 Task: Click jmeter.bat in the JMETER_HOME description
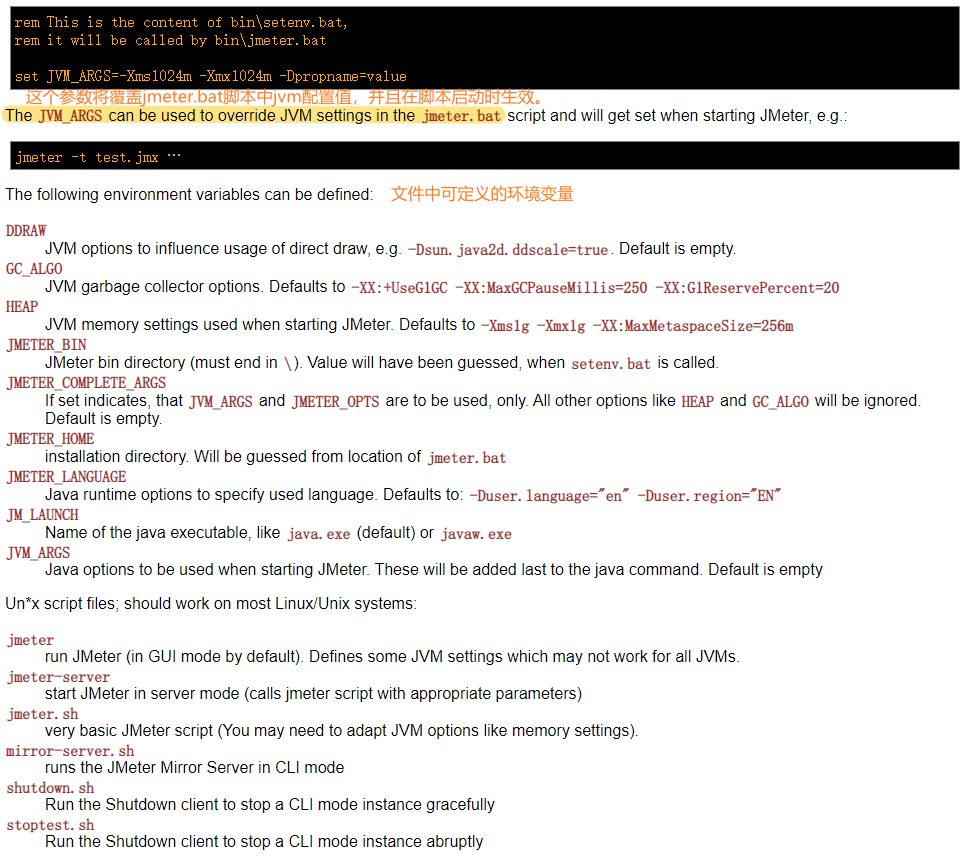[x=467, y=458]
